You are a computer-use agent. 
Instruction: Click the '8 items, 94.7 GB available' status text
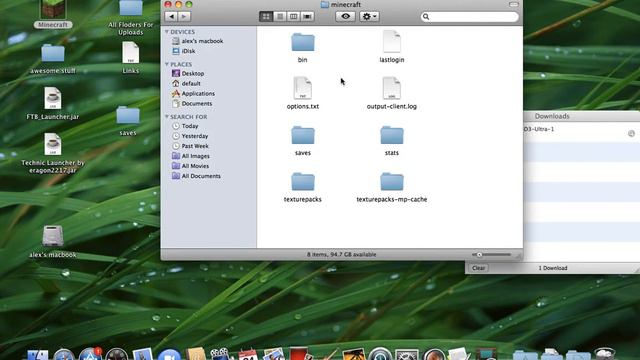(x=342, y=255)
